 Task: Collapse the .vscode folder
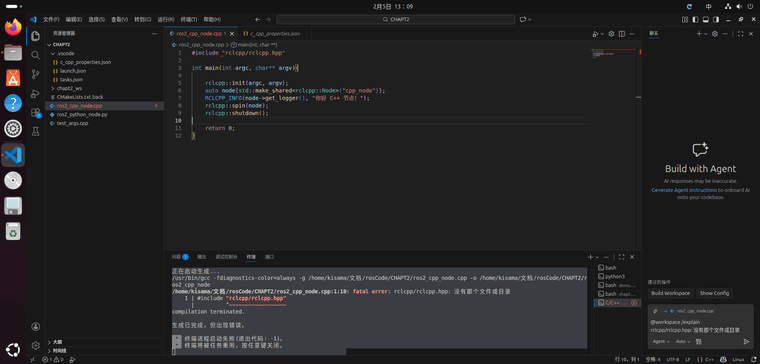click(x=65, y=53)
